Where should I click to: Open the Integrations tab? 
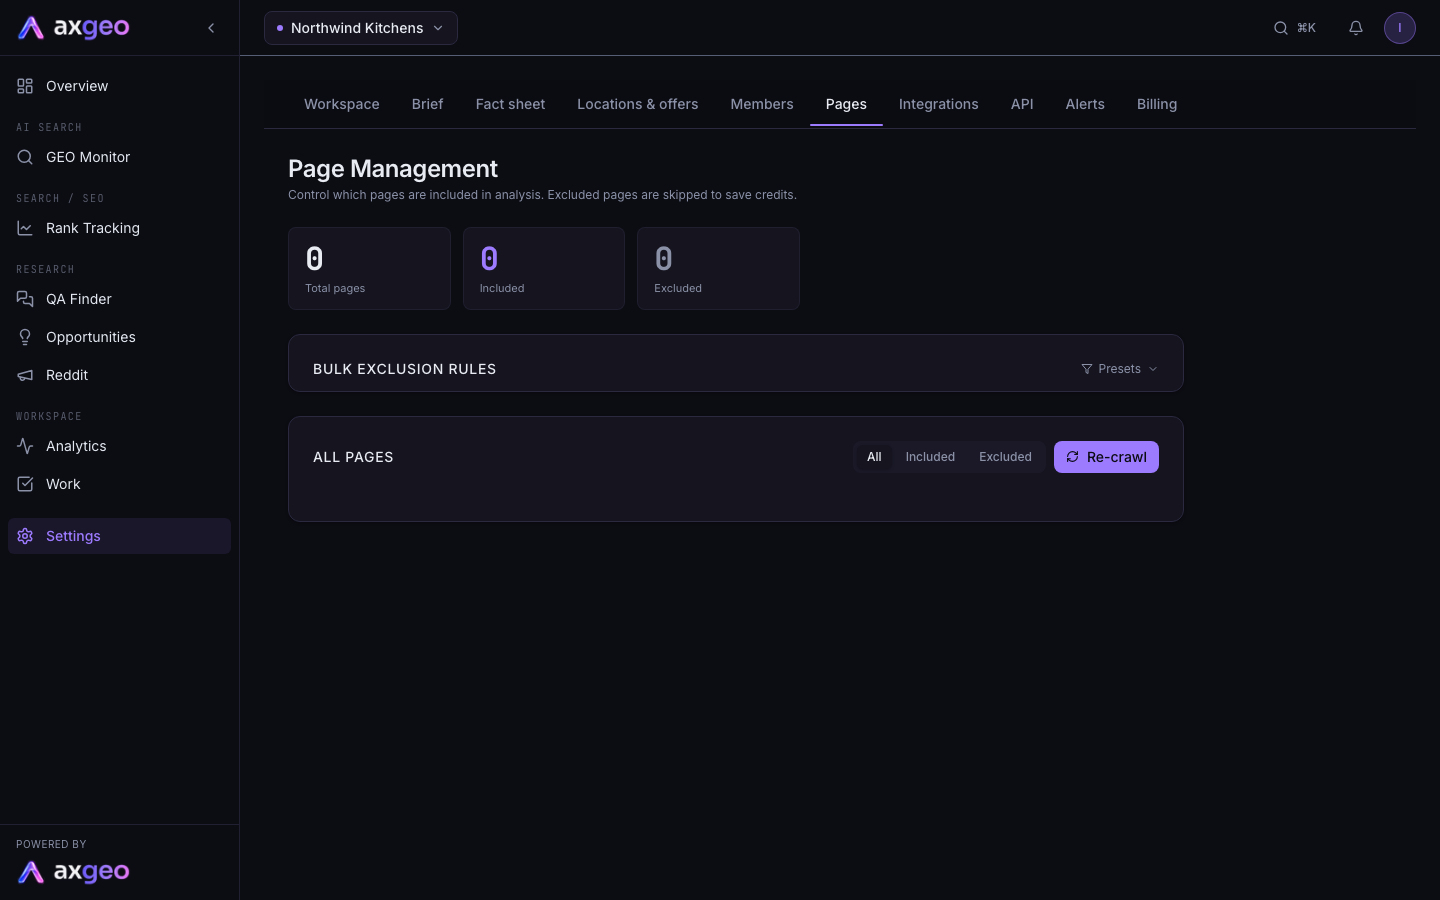coord(939,104)
